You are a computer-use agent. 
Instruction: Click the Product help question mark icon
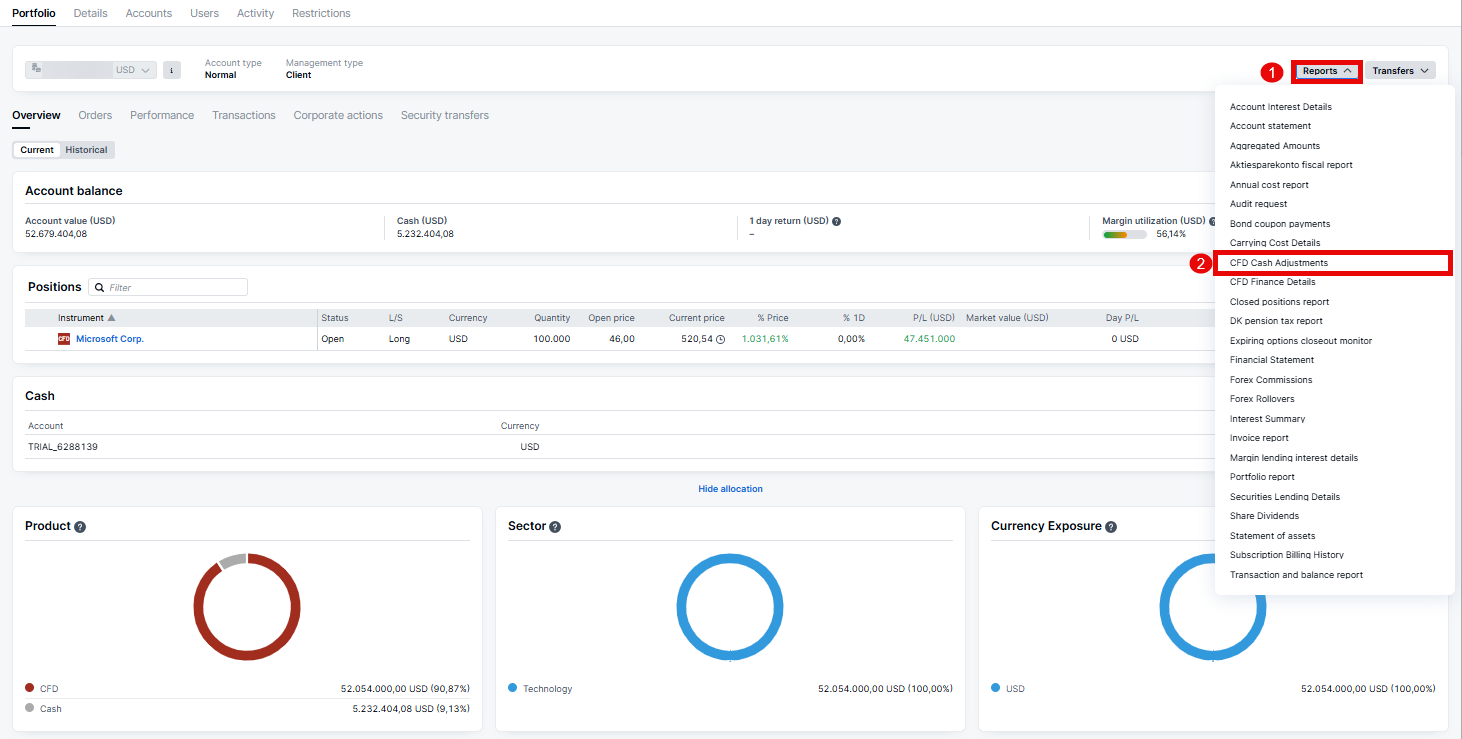[80, 527]
